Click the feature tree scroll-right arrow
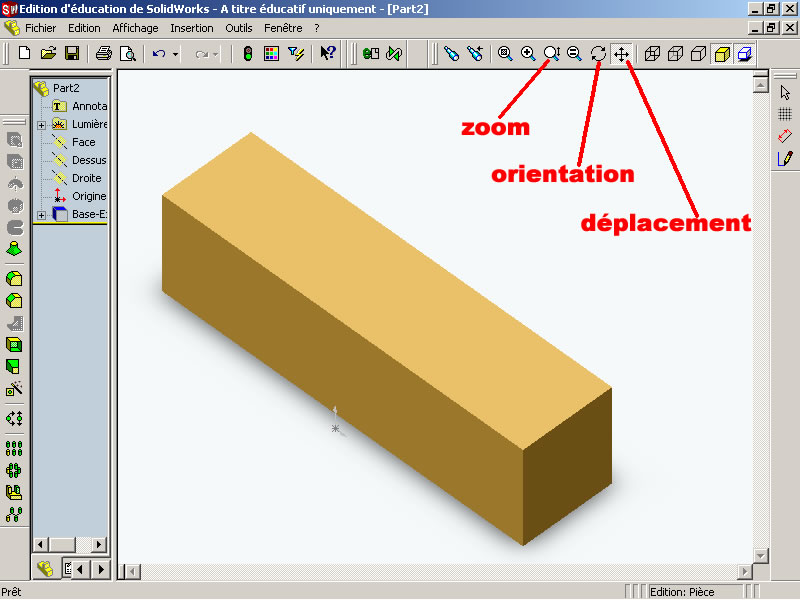The image size is (800, 600). tap(99, 544)
